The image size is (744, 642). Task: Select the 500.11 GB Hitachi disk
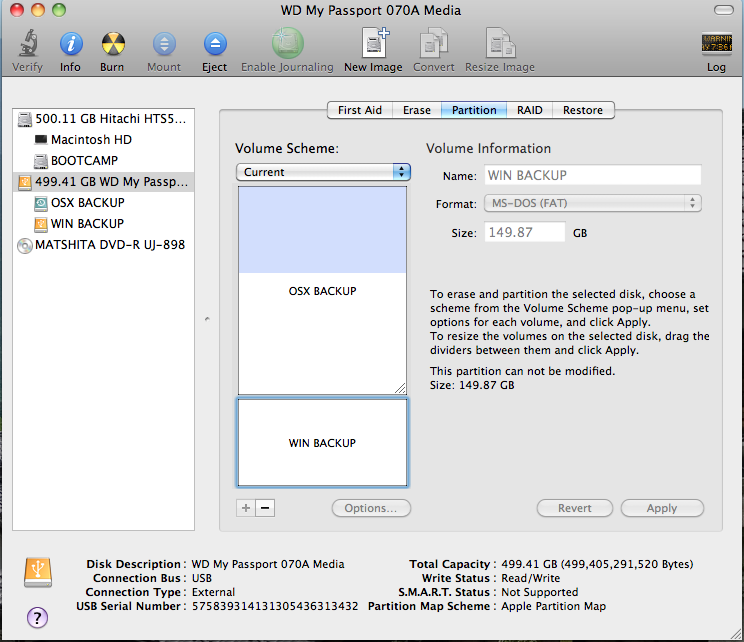[x=103, y=119]
